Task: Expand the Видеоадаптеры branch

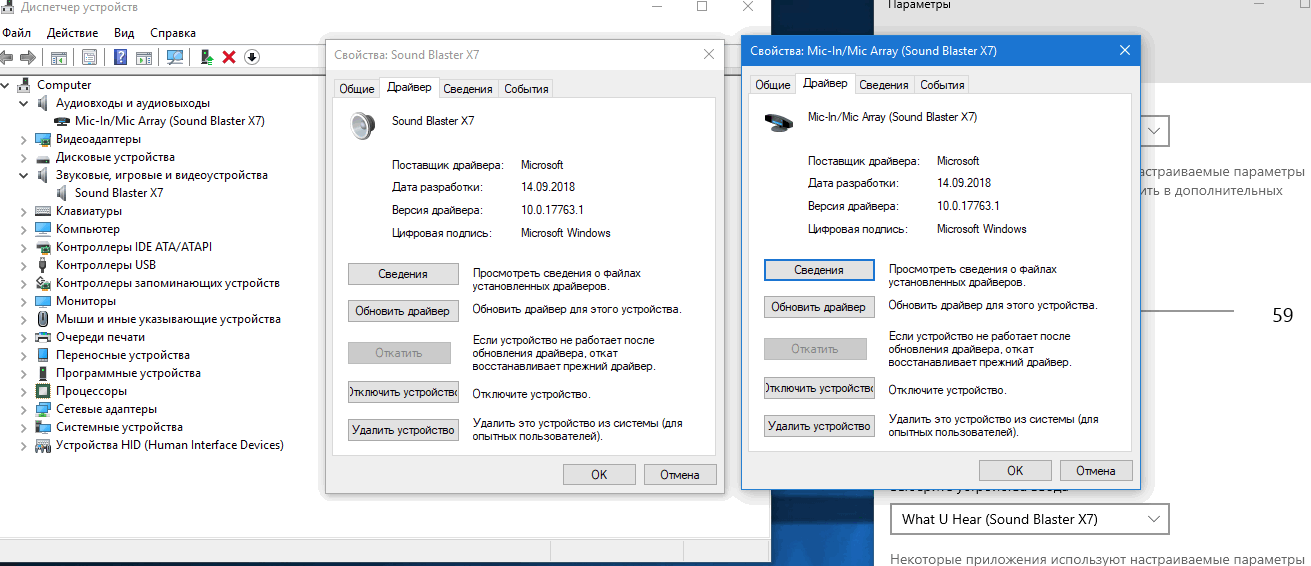Action: 24,139
